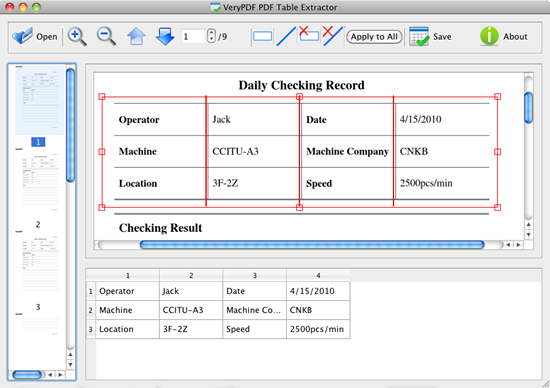
Task: Click top-right handle of red selection box
Action: 497,96
